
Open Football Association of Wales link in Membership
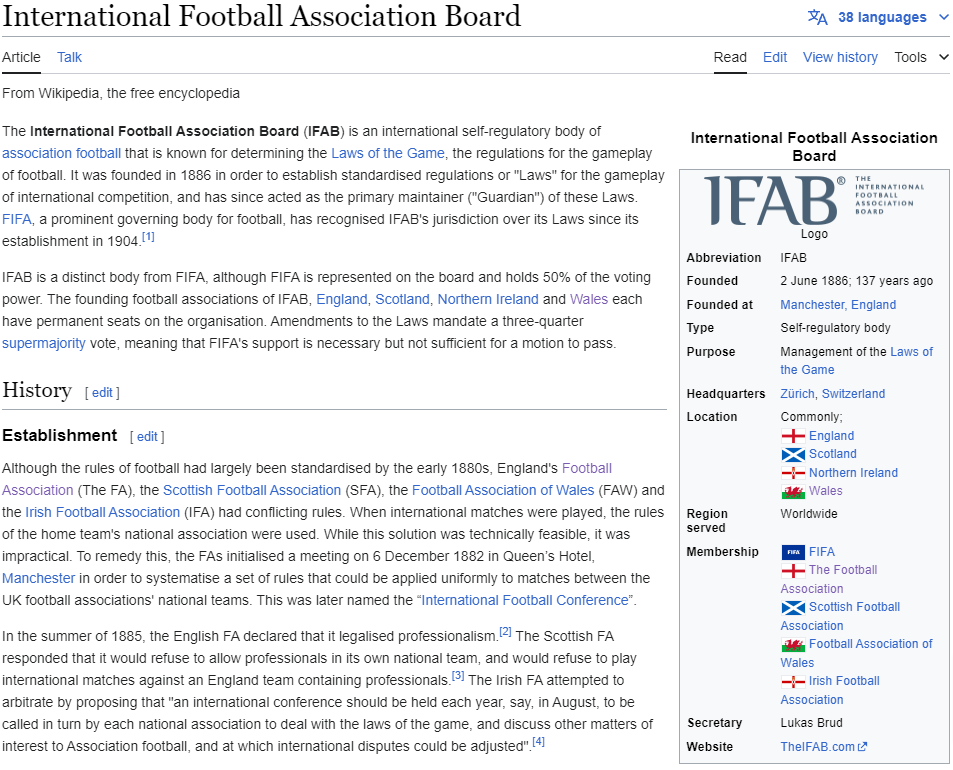(856, 653)
